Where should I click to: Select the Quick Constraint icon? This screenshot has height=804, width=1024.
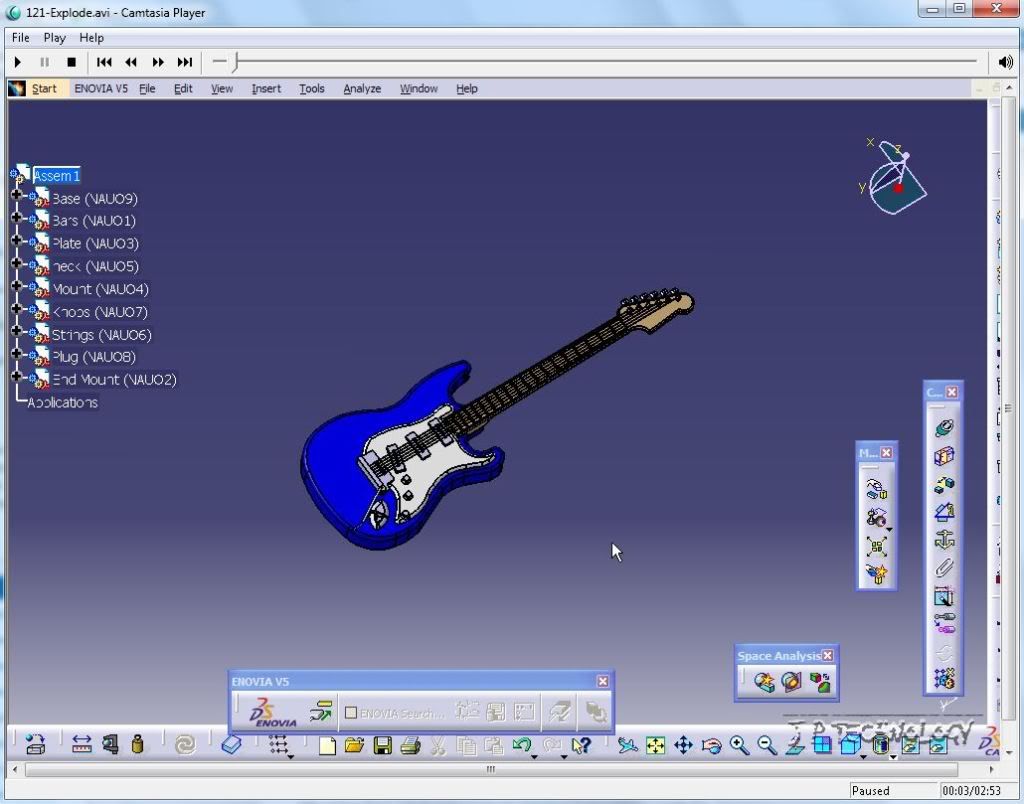pos(944,596)
